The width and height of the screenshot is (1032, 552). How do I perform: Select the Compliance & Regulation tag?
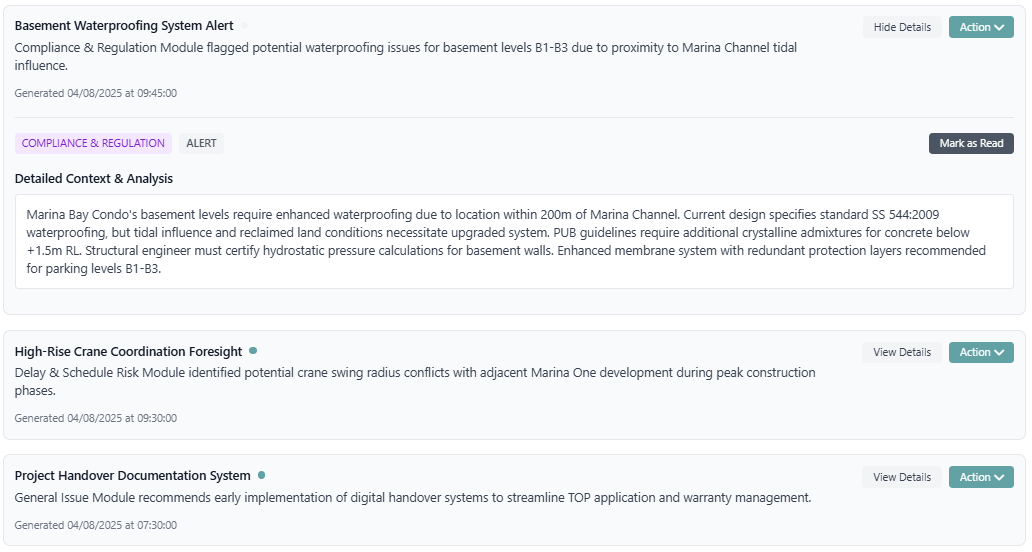[x=93, y=143]
